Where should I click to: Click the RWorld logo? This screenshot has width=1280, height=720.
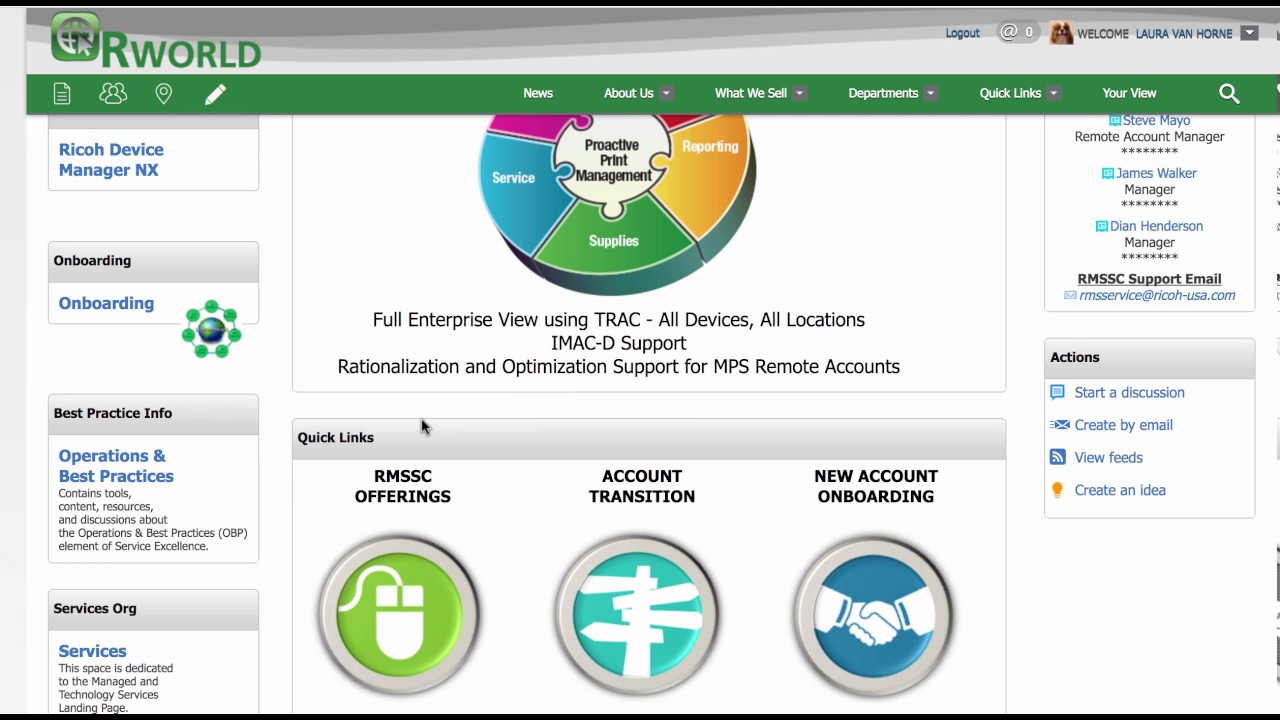click(155, 42)
